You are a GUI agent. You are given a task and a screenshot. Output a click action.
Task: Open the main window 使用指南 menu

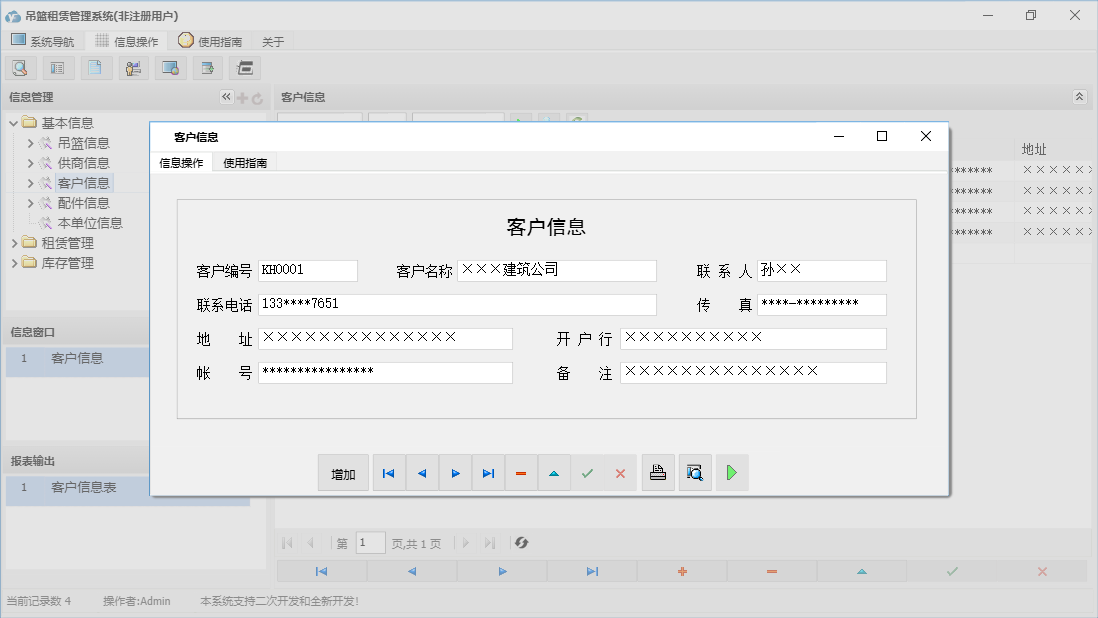click(x=210, y=41)
